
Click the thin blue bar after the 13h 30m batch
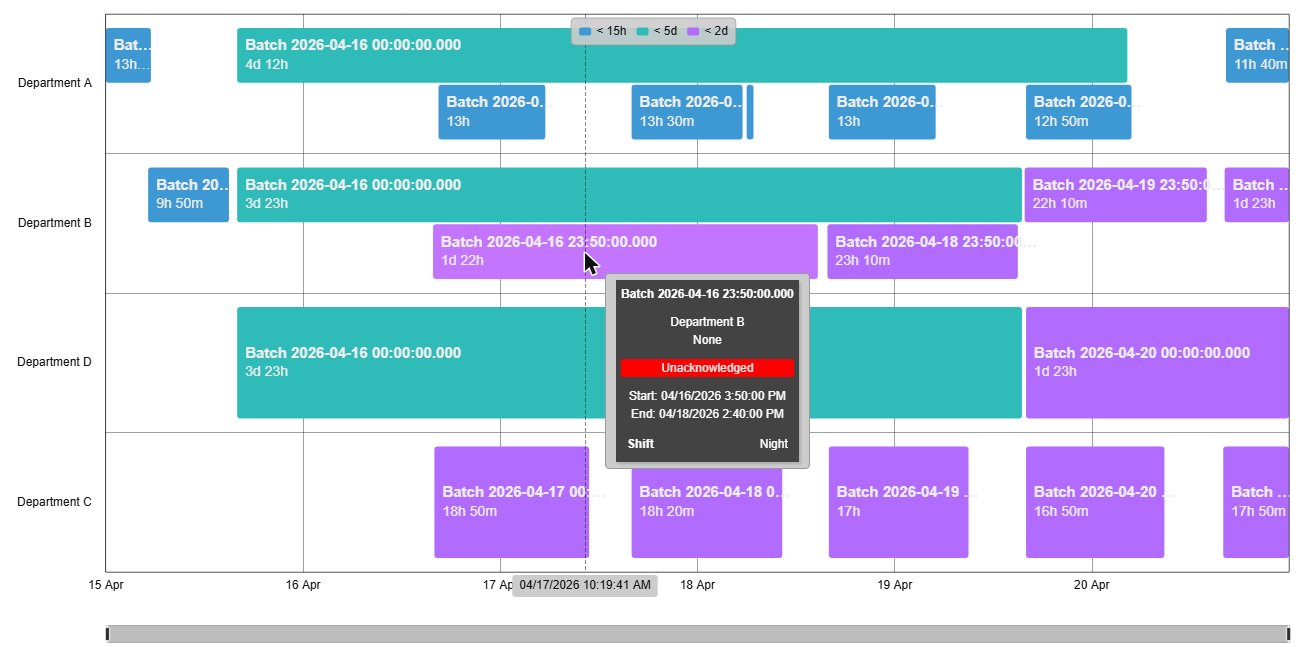pyautogui.click(x=750, y=112)
